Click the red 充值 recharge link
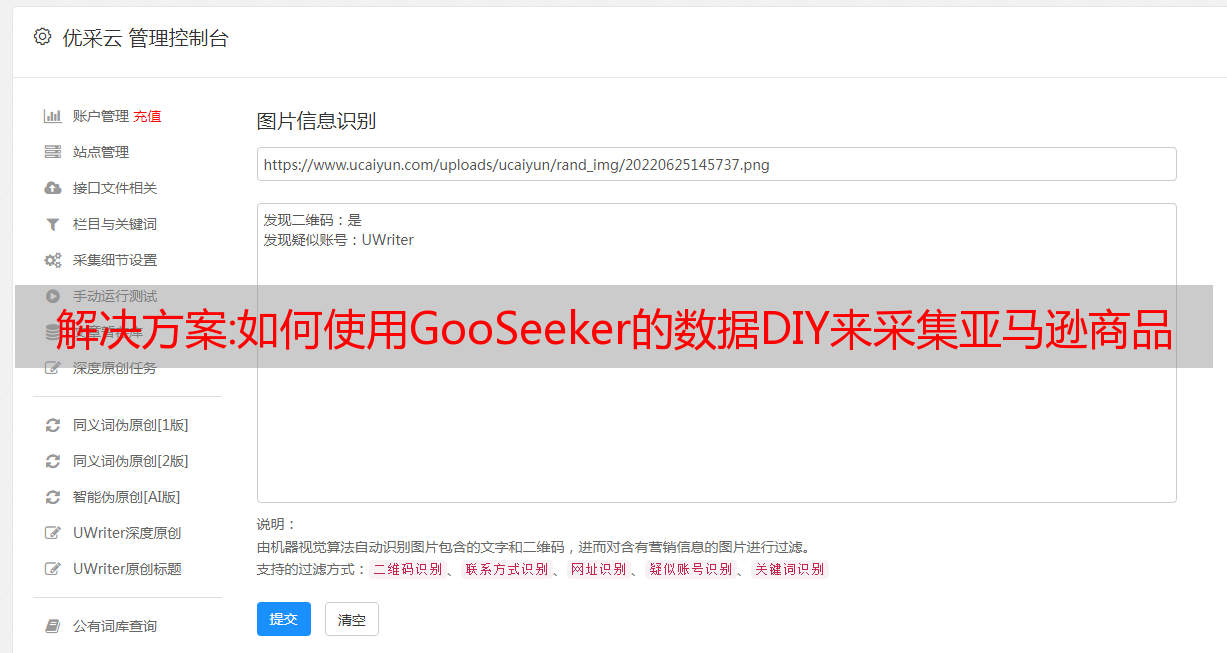1227x653 pixels. click(147, 116)
